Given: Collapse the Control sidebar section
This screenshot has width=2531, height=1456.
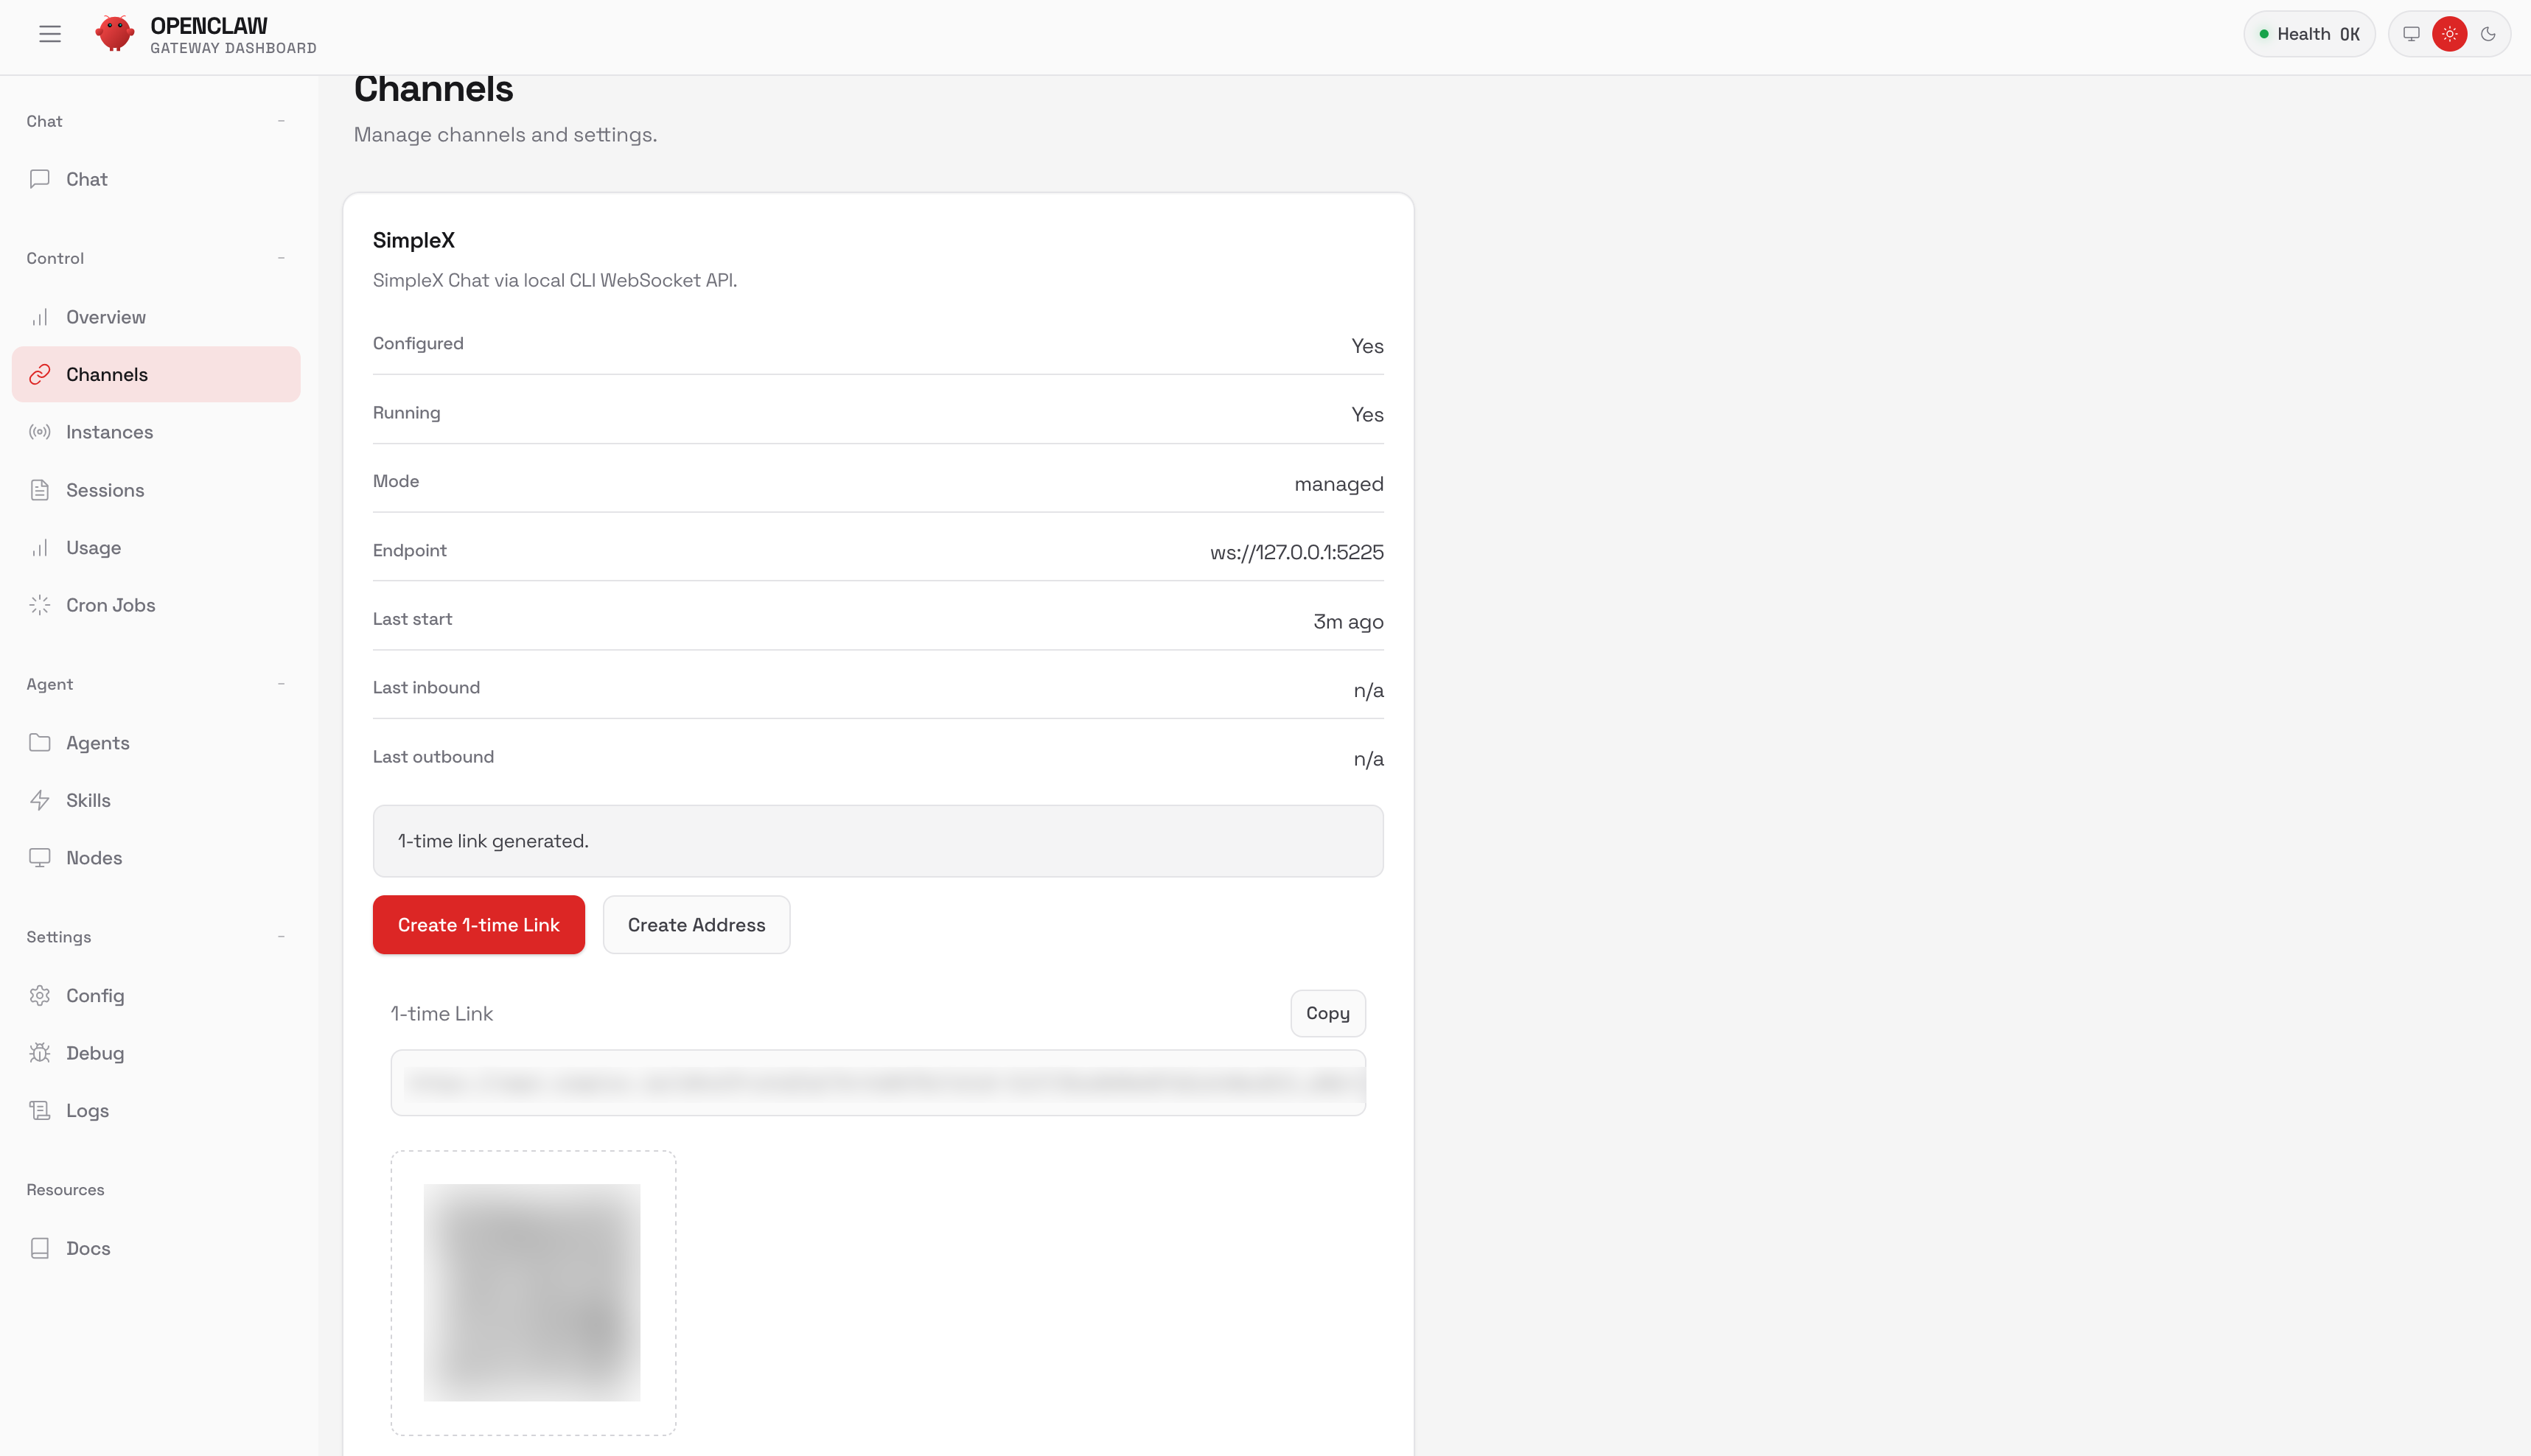Looking at the screenshot, I should [x=281, y=258].
